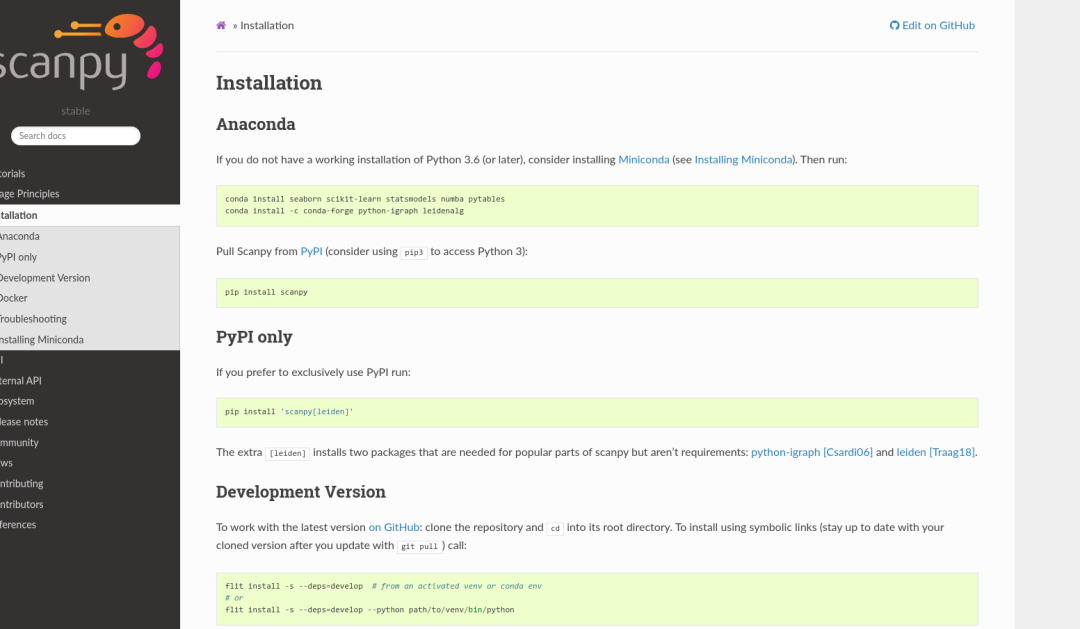The image size is (1080, 629).
Task: Follow the Traag18 citation link
Action: pos(952,452)
